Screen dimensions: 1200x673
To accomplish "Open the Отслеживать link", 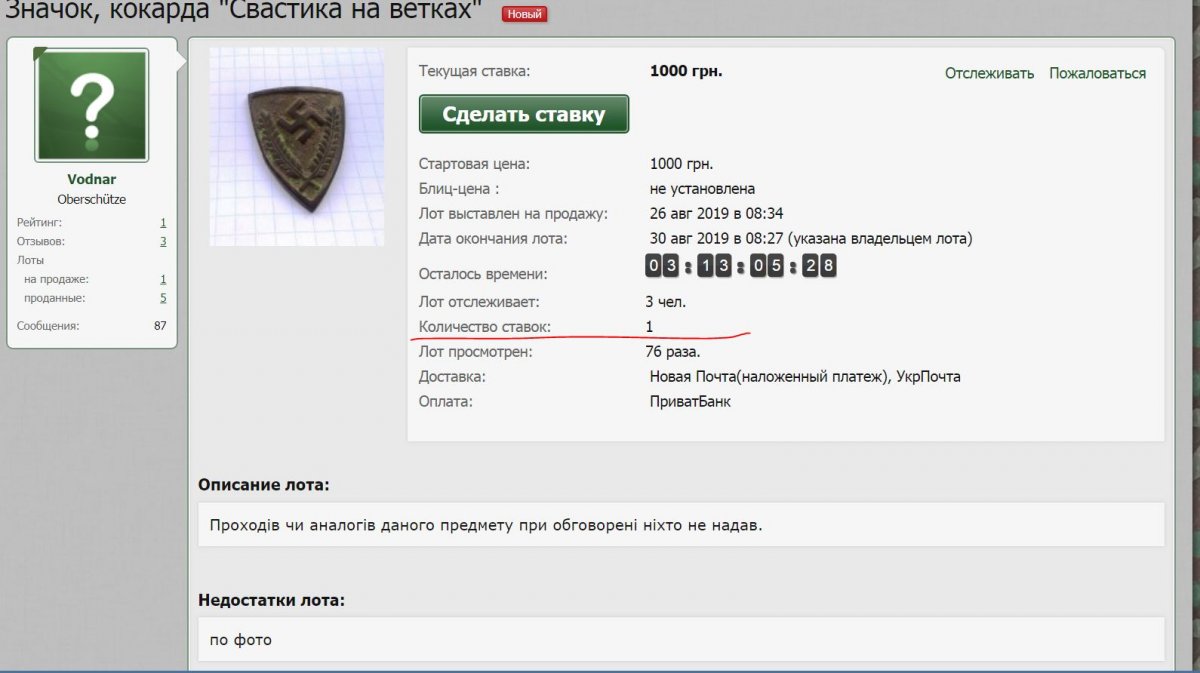I will (x=989, y=73).
